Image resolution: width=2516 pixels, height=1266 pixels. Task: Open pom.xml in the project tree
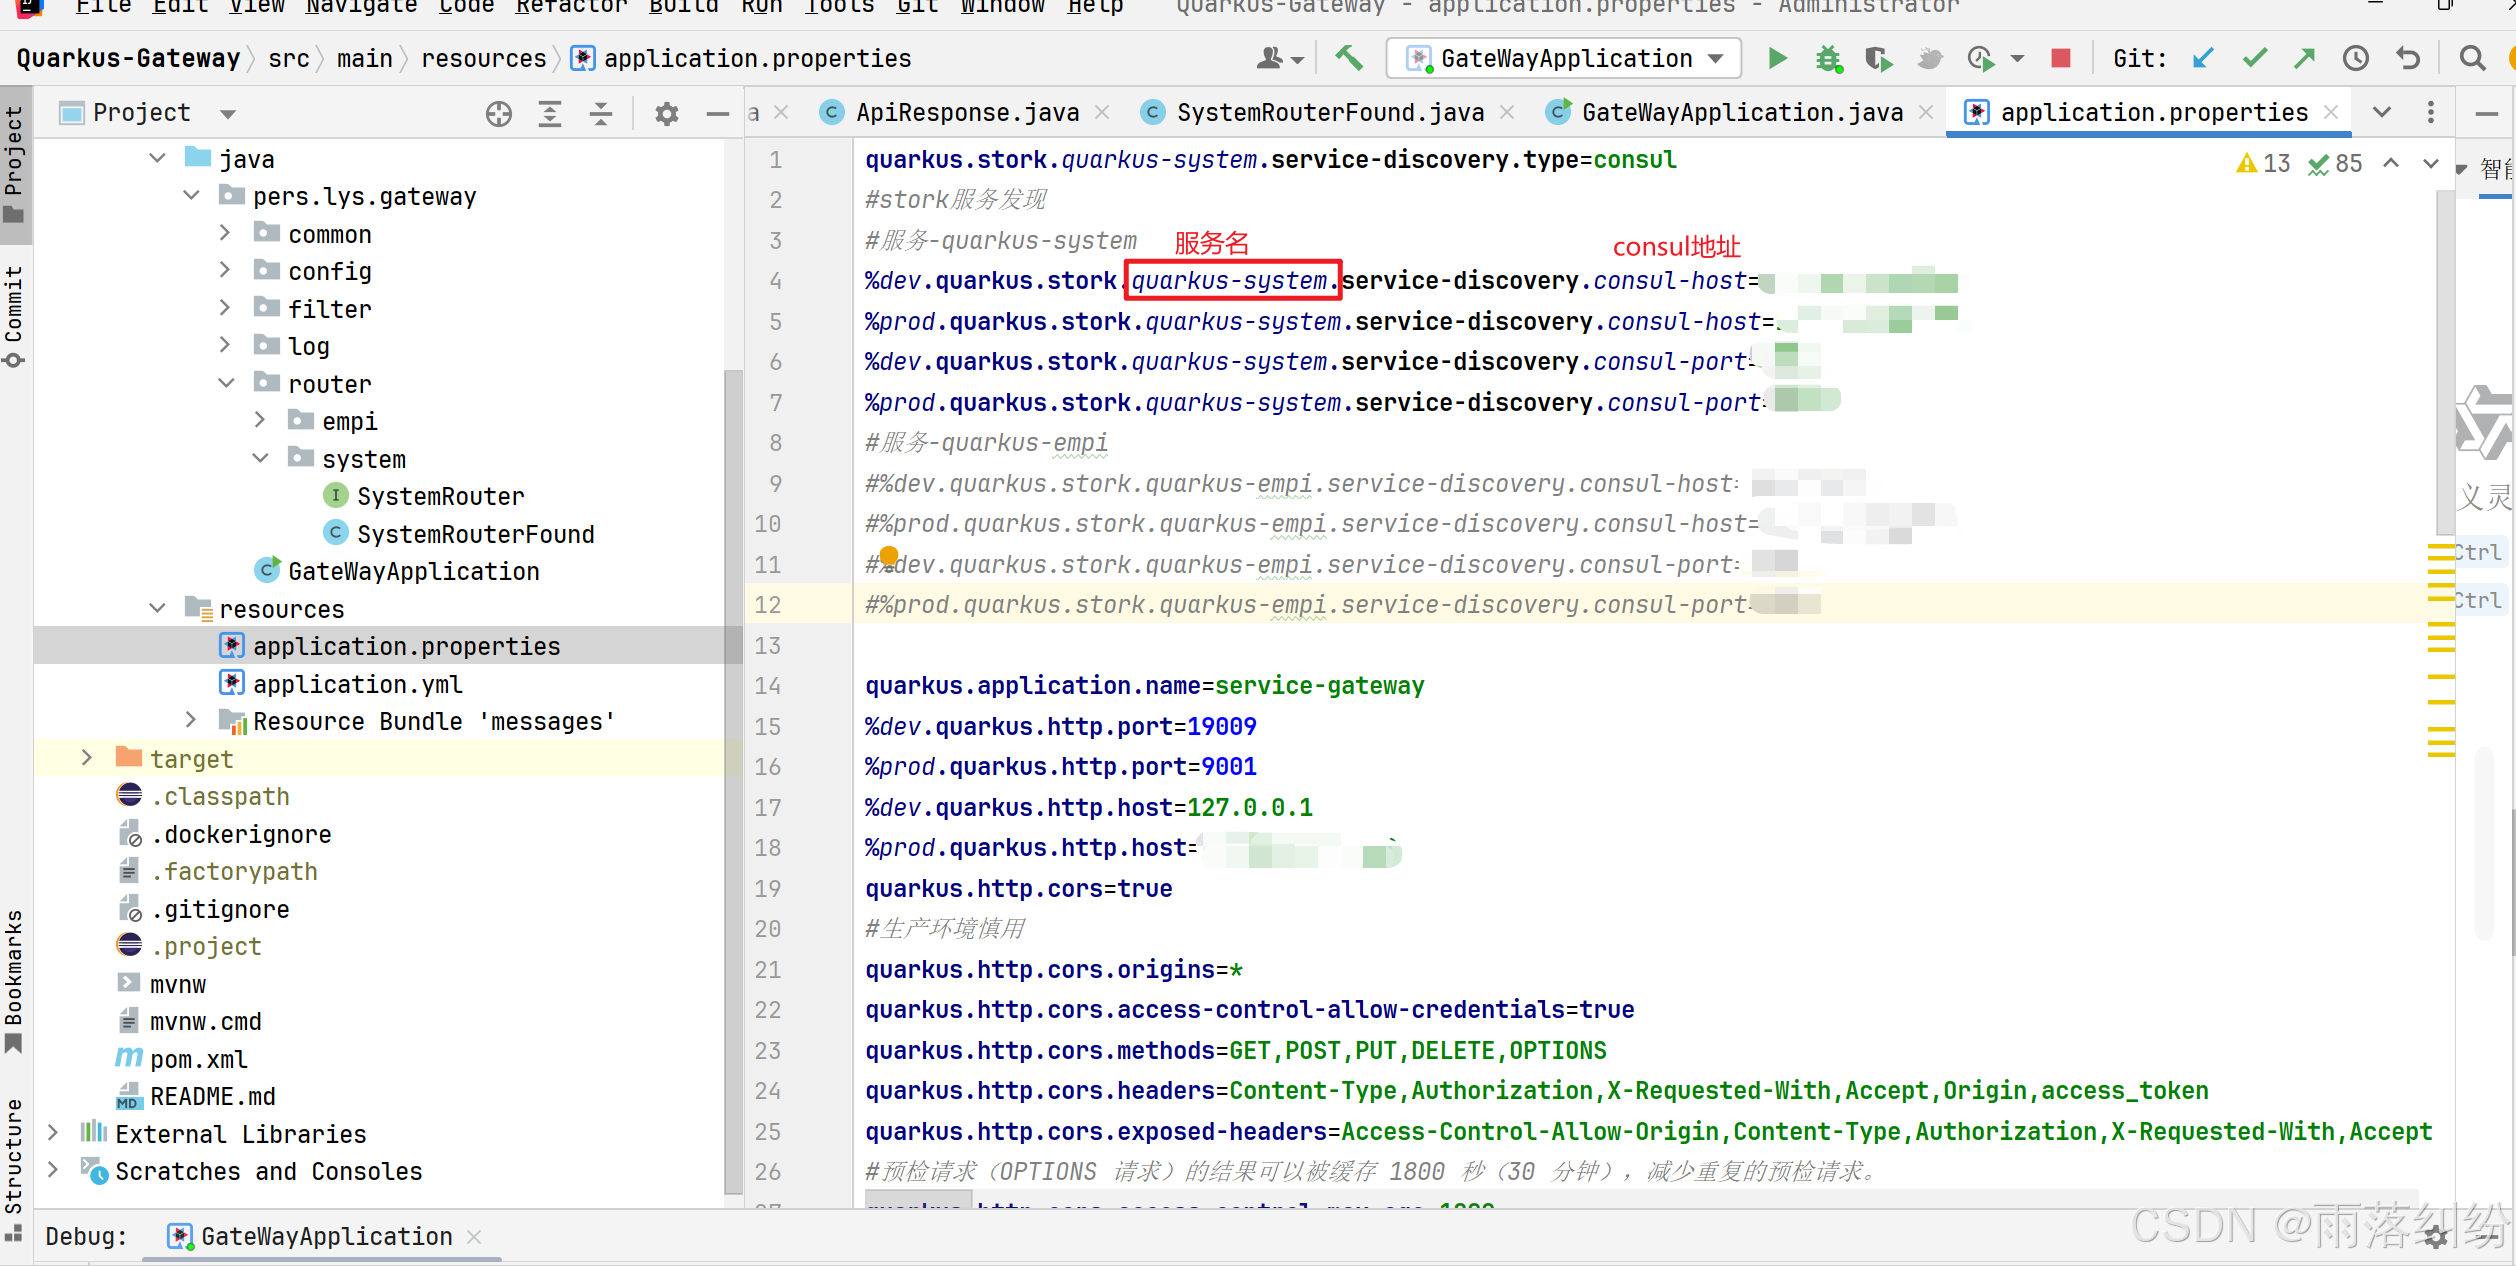click(198, 1059)
